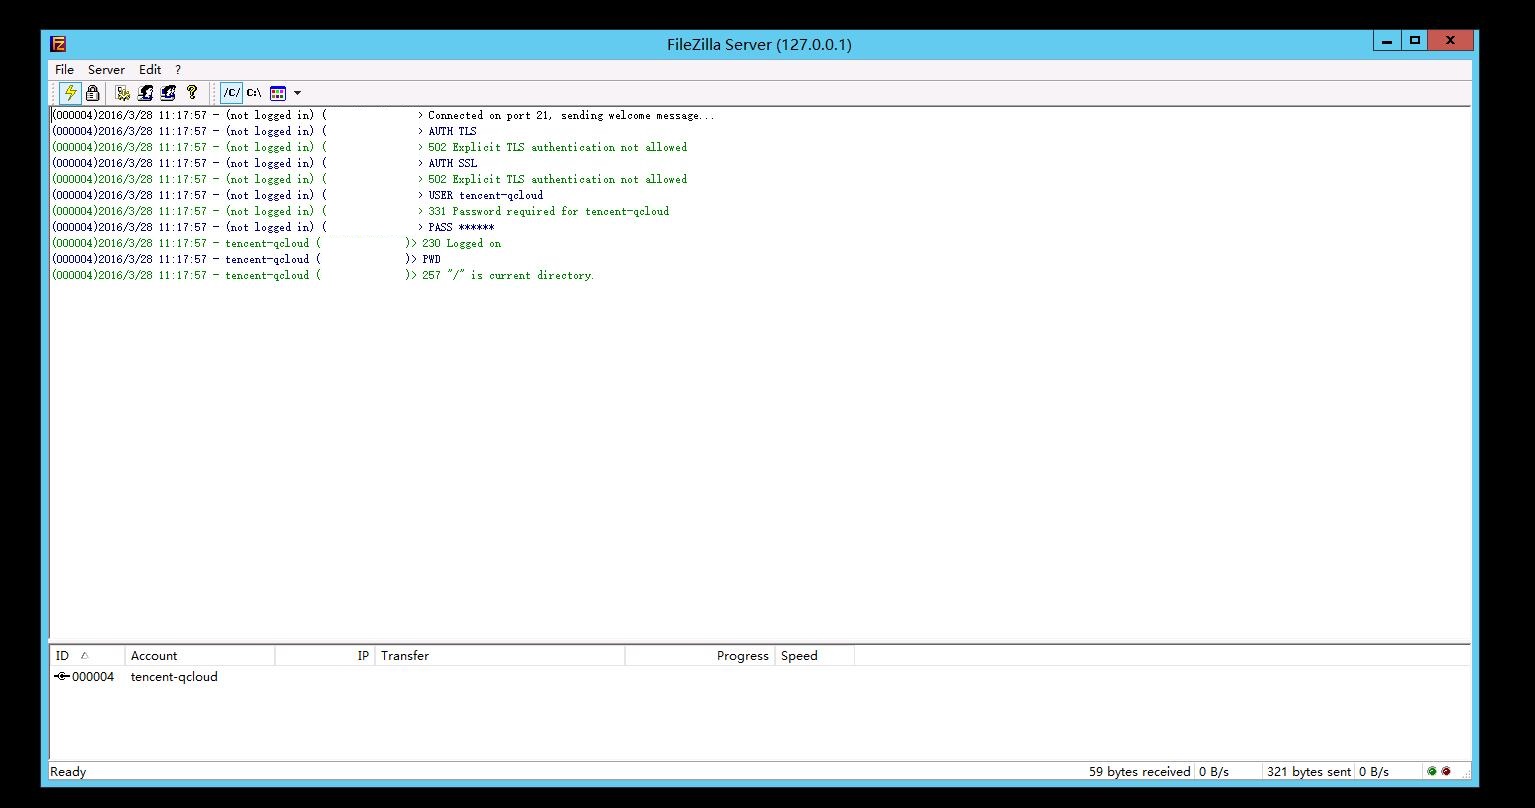Expand the dropdown arrow beside grid icon
The height and width of the screenshot is (808, 1535).
click(x=297, y=93)
